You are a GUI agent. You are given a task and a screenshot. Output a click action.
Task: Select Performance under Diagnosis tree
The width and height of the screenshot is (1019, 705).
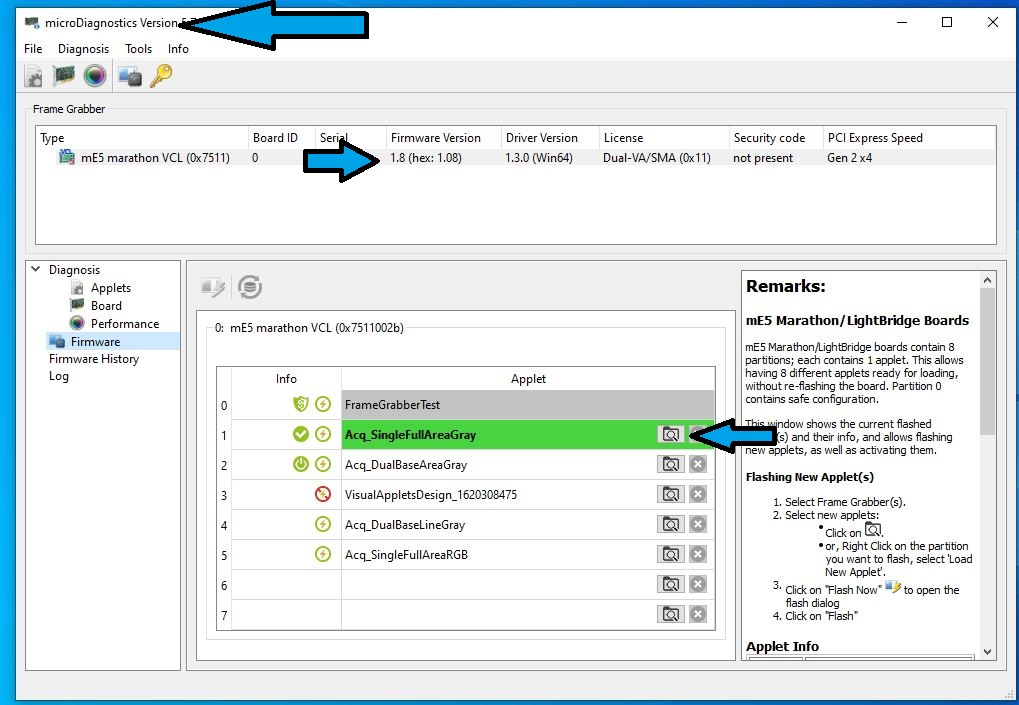click(x=124, y=324)
